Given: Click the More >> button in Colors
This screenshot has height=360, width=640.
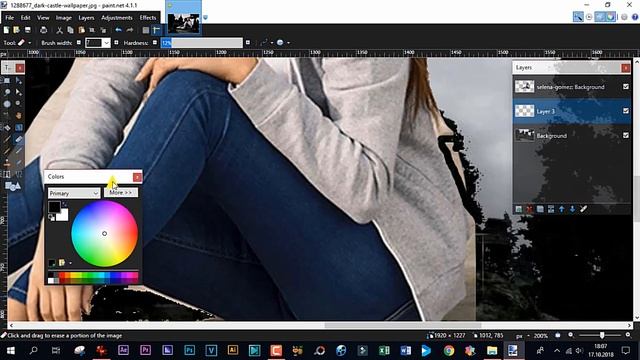Looking at the screenshot, I should pyautogui.click(x=121, y=193).
